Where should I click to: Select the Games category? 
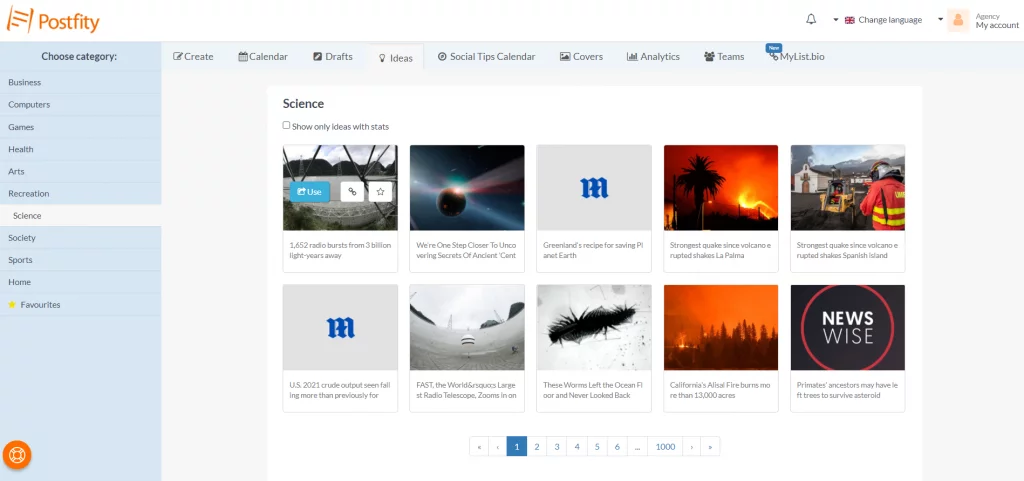(x=80, y=127)
